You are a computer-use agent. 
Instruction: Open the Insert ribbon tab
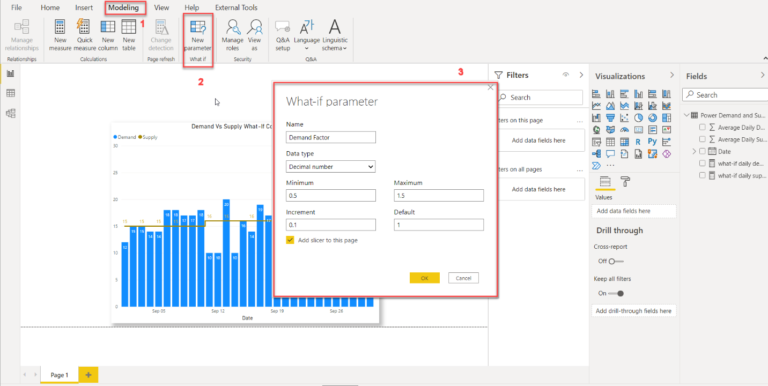[84, 7]
